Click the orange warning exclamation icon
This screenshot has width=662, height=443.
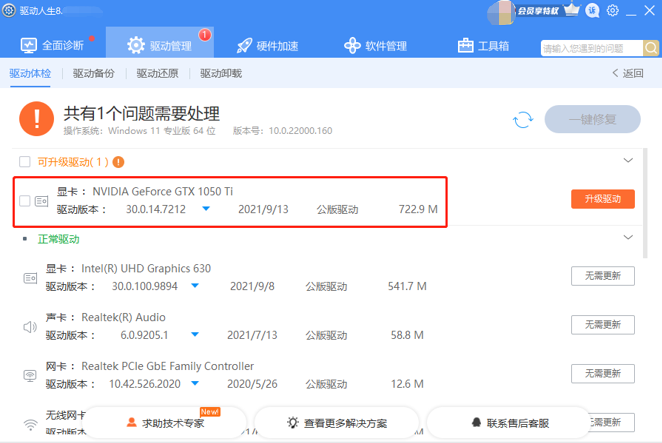[37, 119]
